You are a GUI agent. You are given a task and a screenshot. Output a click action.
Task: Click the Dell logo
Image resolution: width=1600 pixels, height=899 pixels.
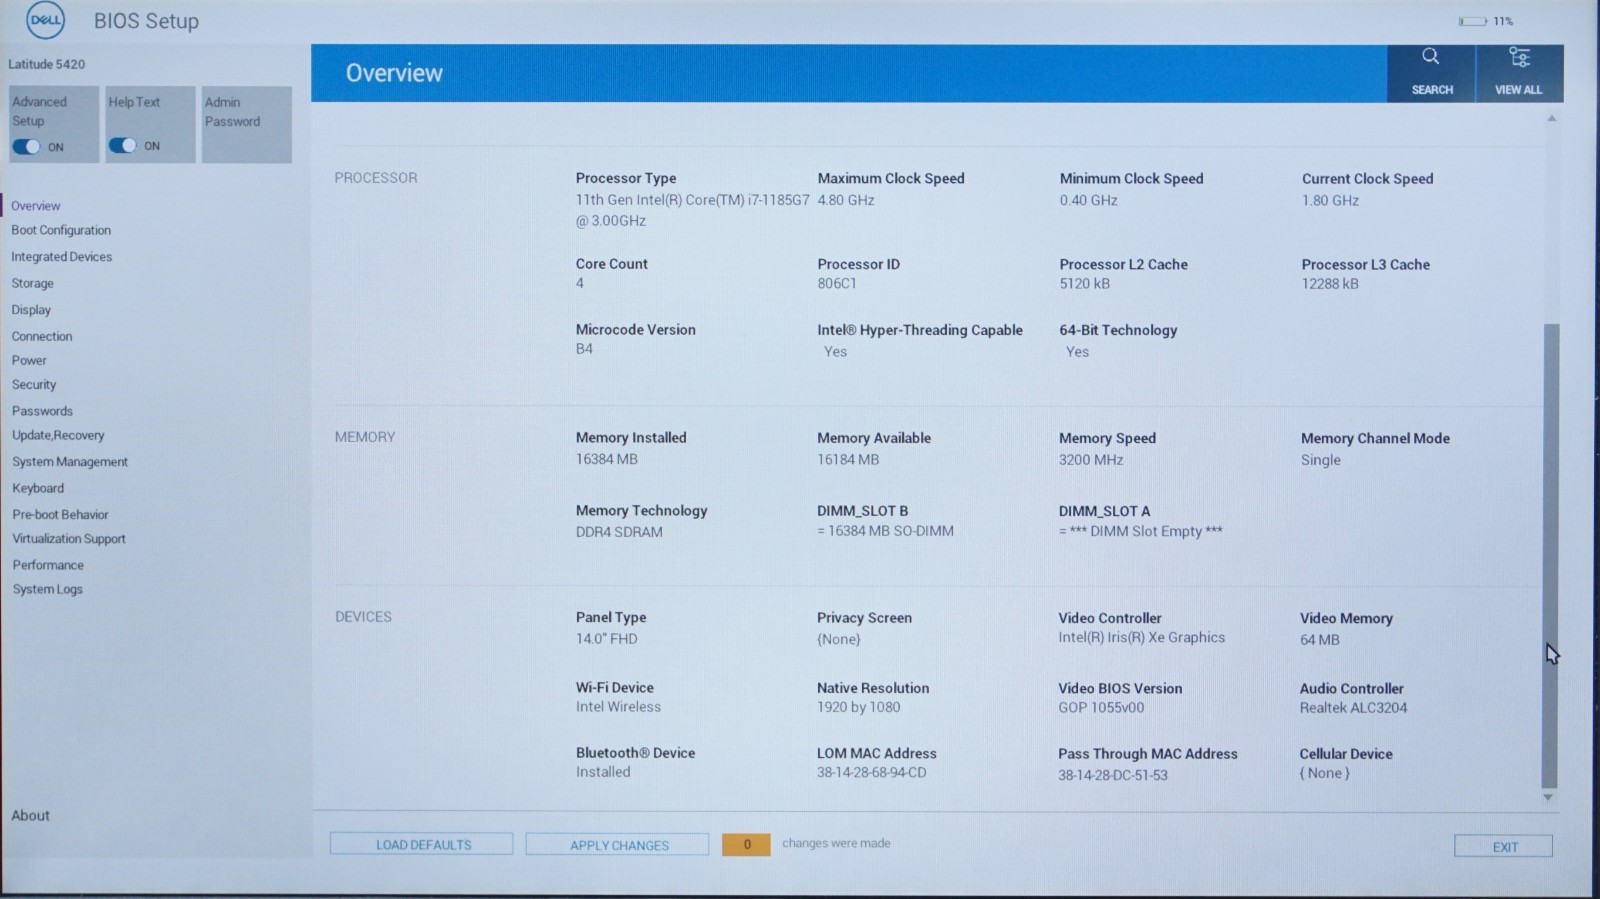tap(45, 21)
